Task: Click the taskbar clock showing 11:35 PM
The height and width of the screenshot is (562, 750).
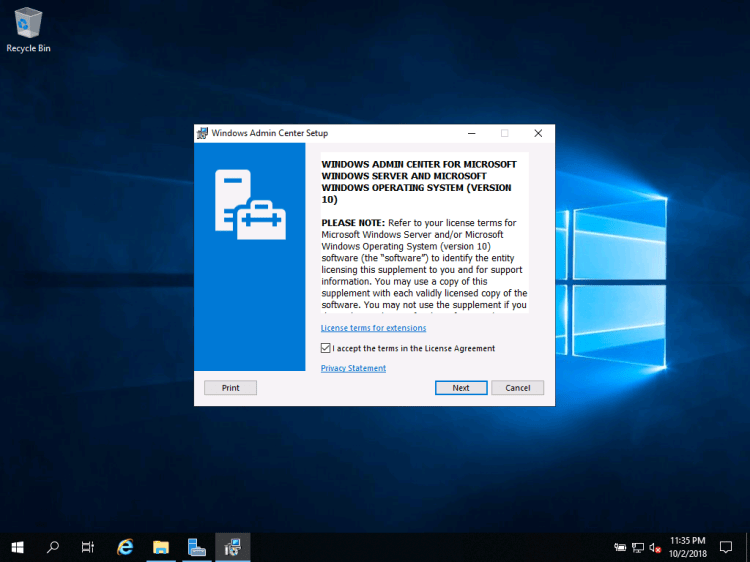Action: (688, 547)
